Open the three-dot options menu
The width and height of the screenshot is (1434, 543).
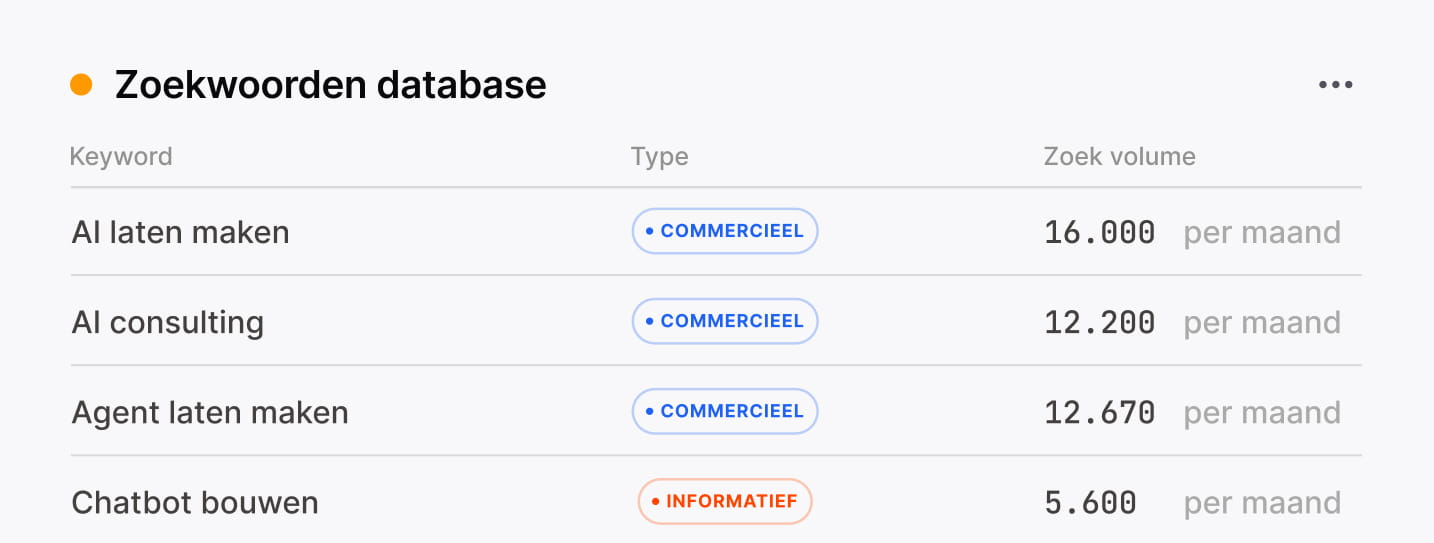pos(1335,85)
